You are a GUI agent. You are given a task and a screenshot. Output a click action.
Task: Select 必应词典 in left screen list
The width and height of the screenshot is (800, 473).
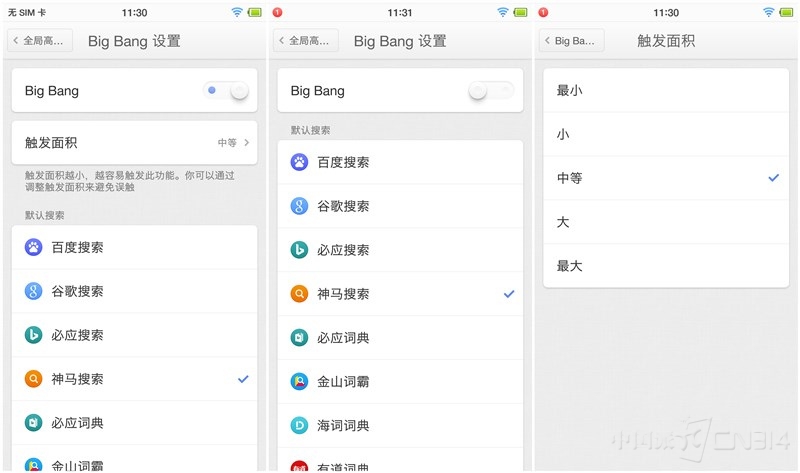pyautogui.click(x=134, y=423)
